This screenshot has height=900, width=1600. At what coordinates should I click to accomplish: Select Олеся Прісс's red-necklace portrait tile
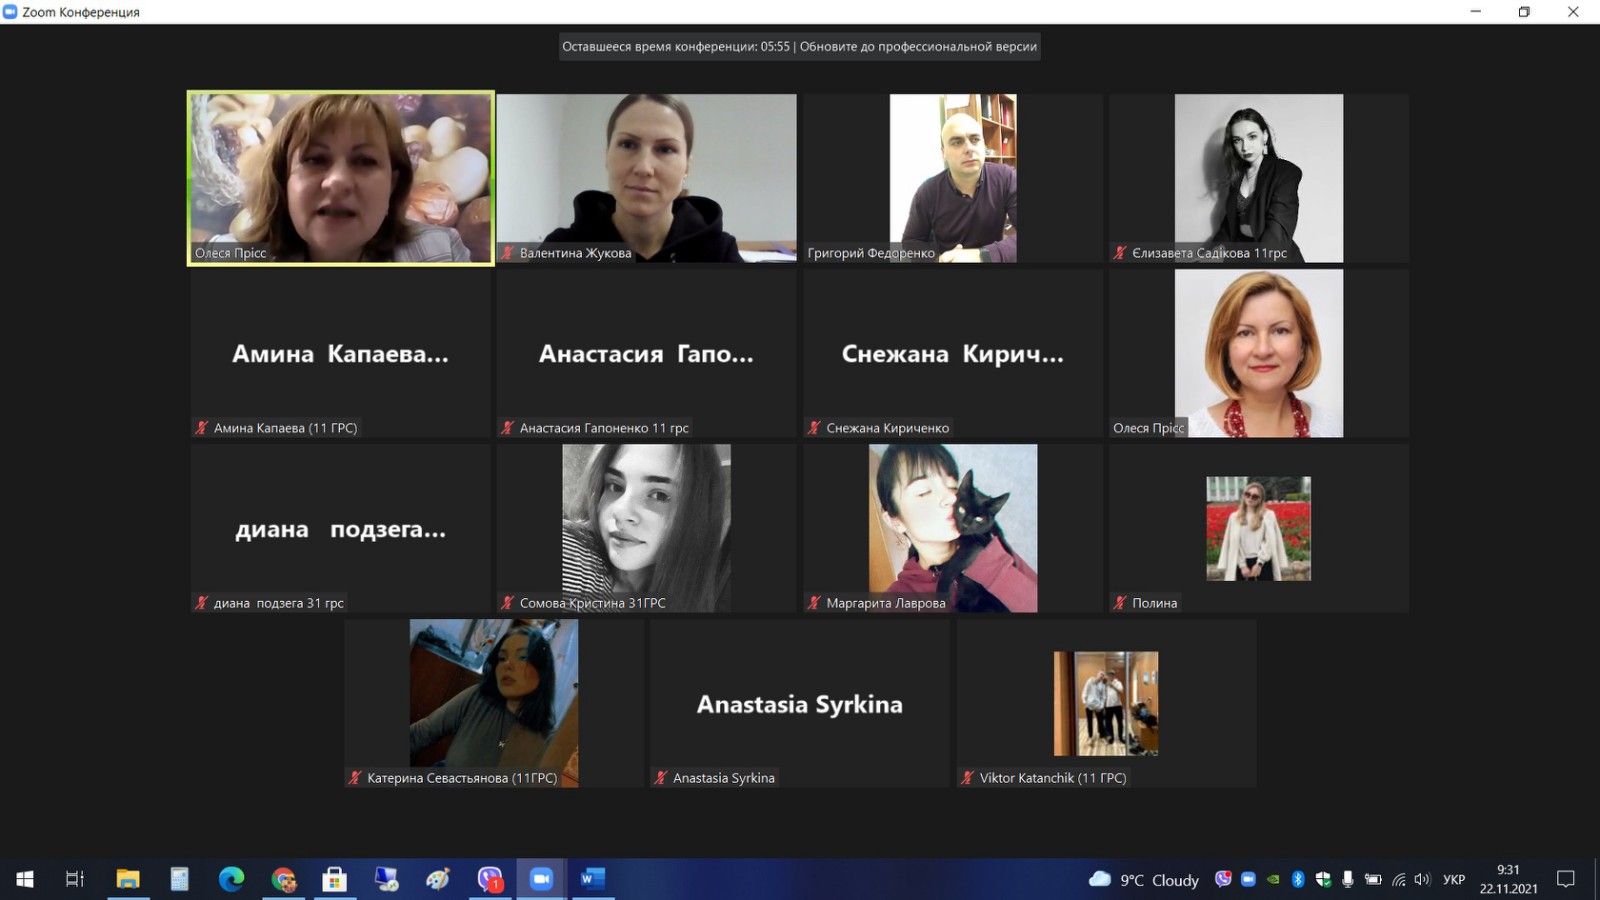[x=1259, y=353]
